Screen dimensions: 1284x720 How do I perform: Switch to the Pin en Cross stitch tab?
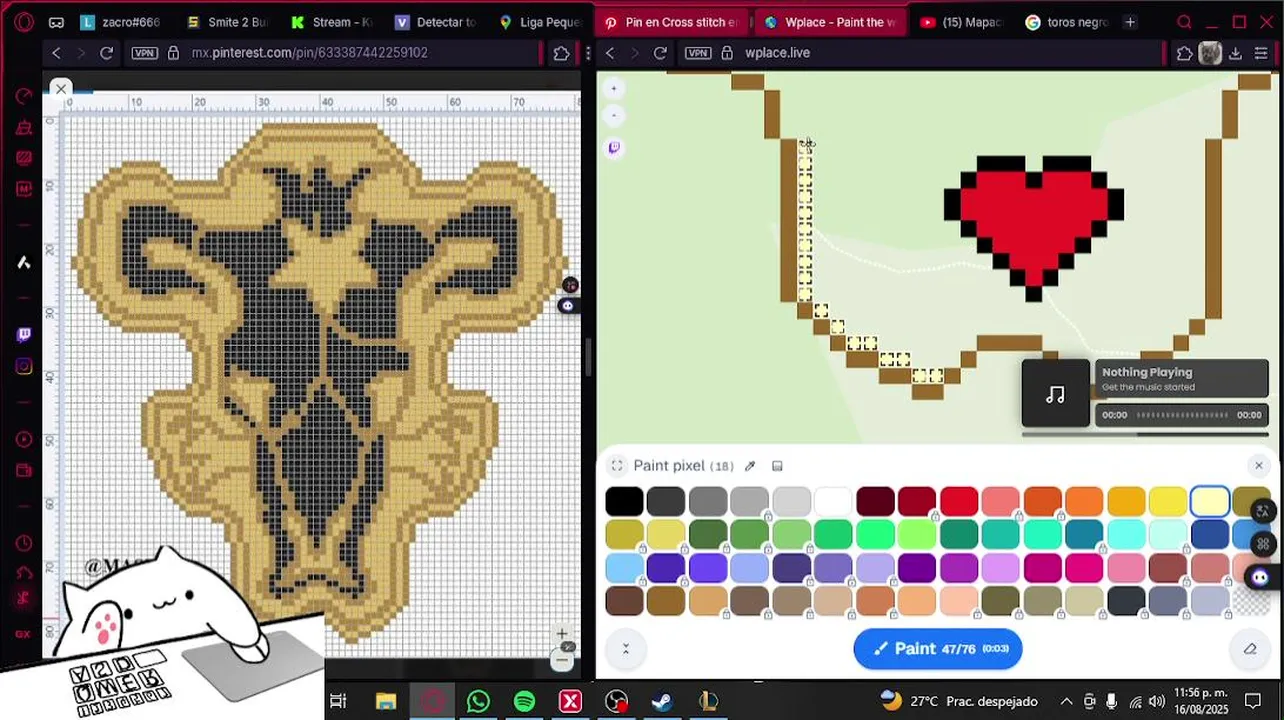click(x=671, y=22)
